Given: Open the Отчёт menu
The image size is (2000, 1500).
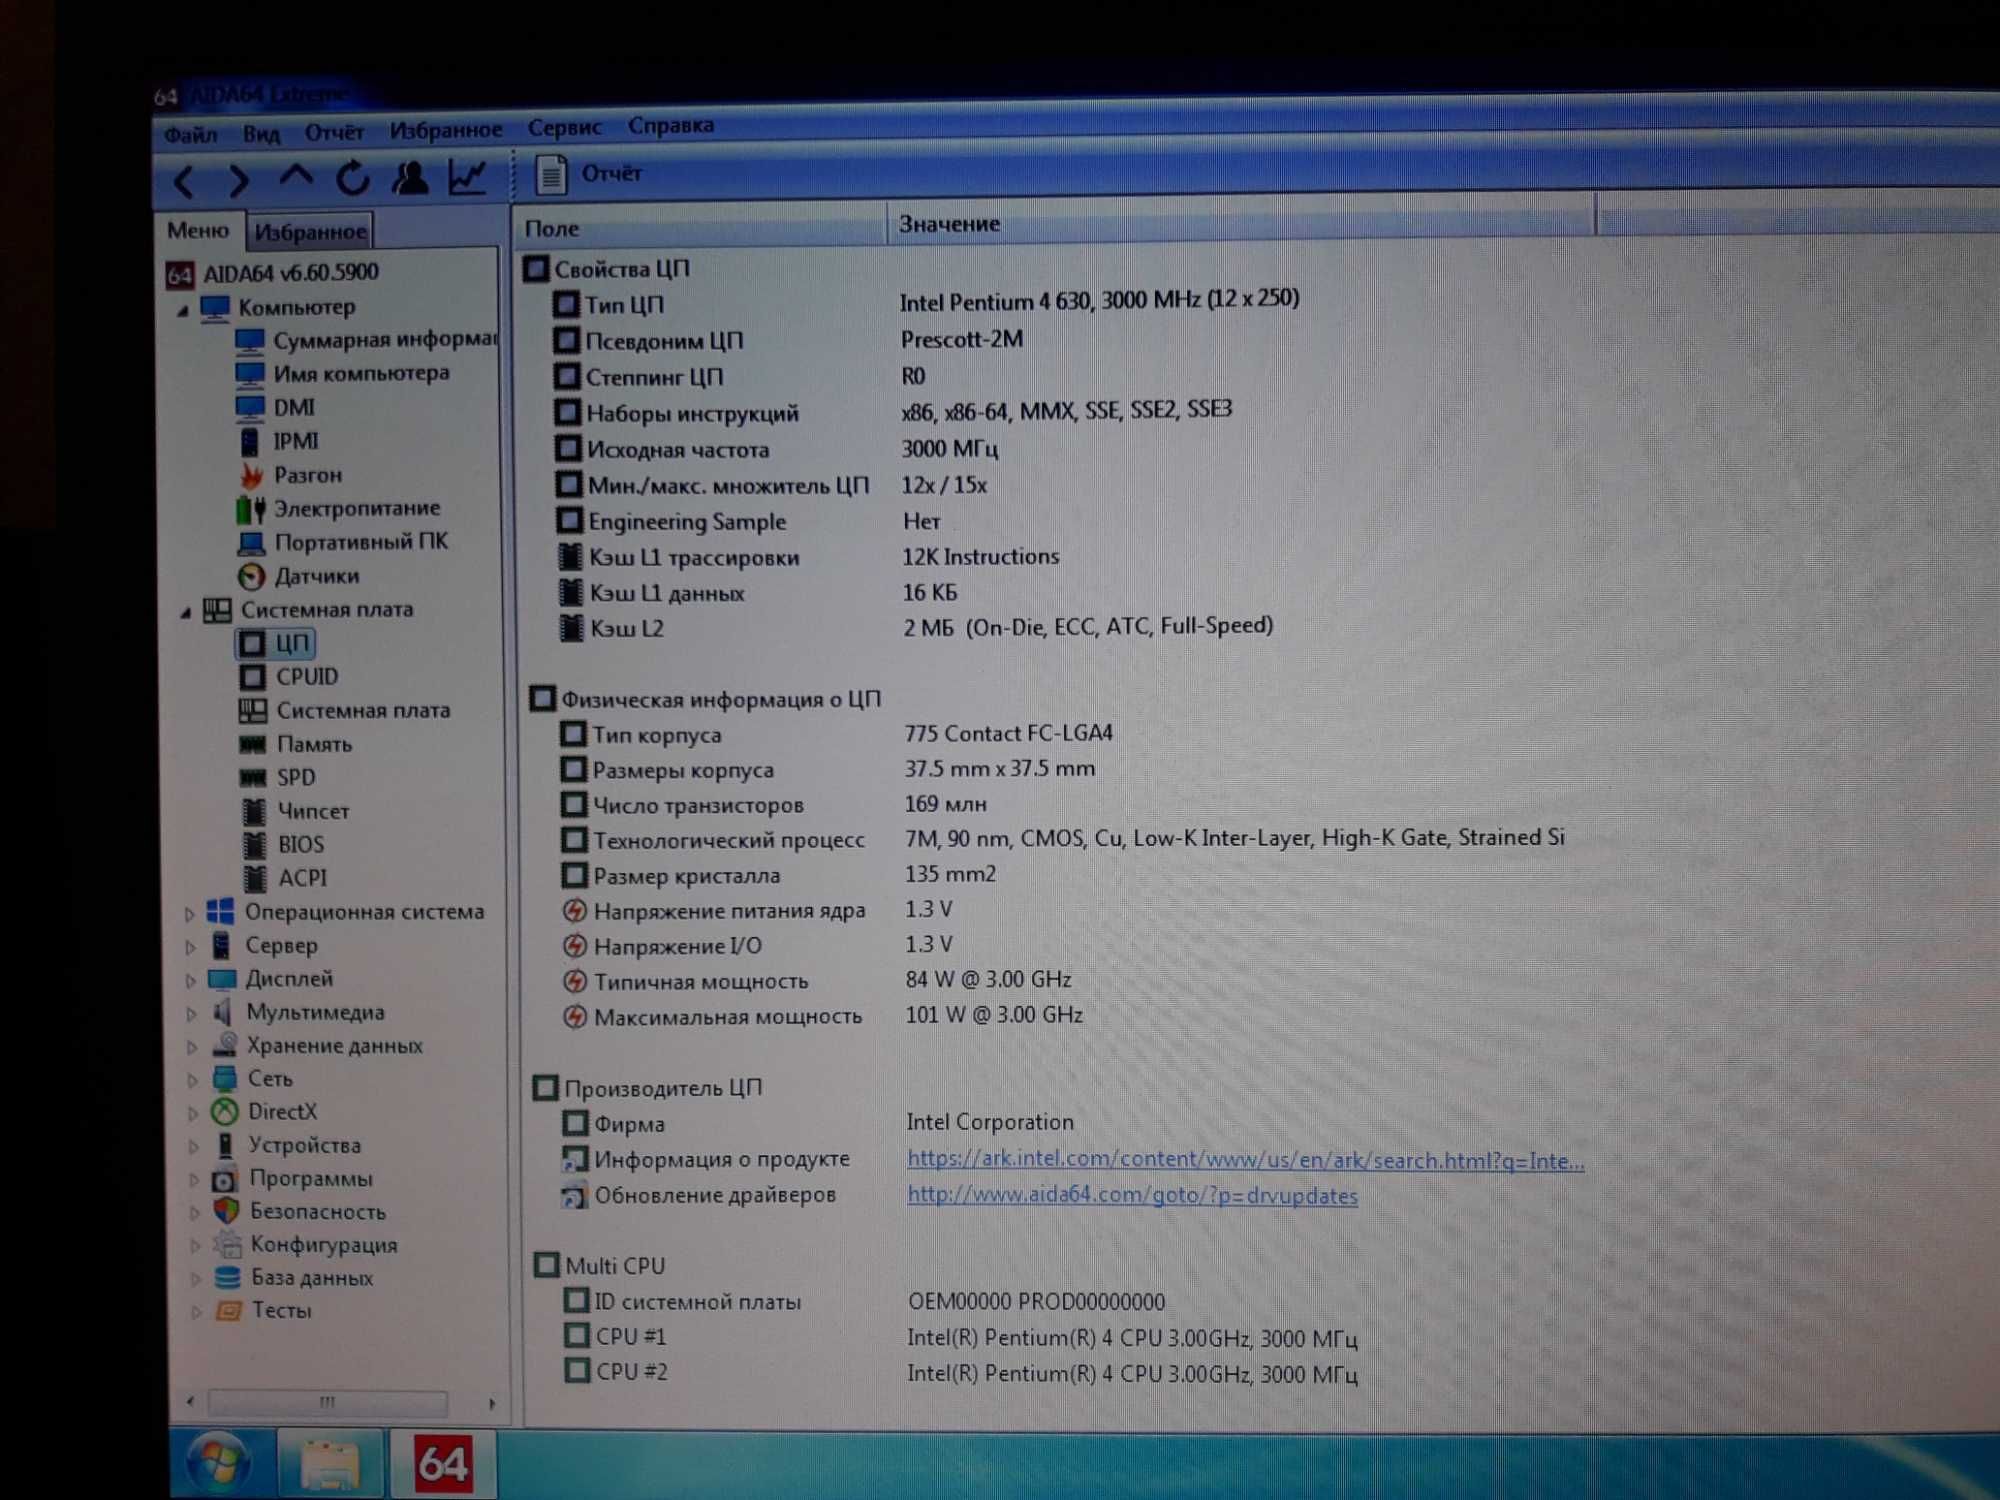Looking at the screenshot, I should click(x=334, y=132).
